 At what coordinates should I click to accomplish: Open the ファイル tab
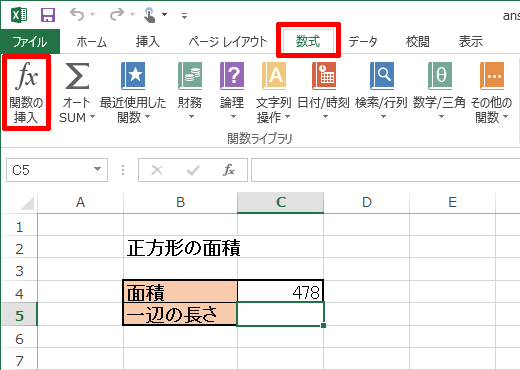tap(30, 42)
